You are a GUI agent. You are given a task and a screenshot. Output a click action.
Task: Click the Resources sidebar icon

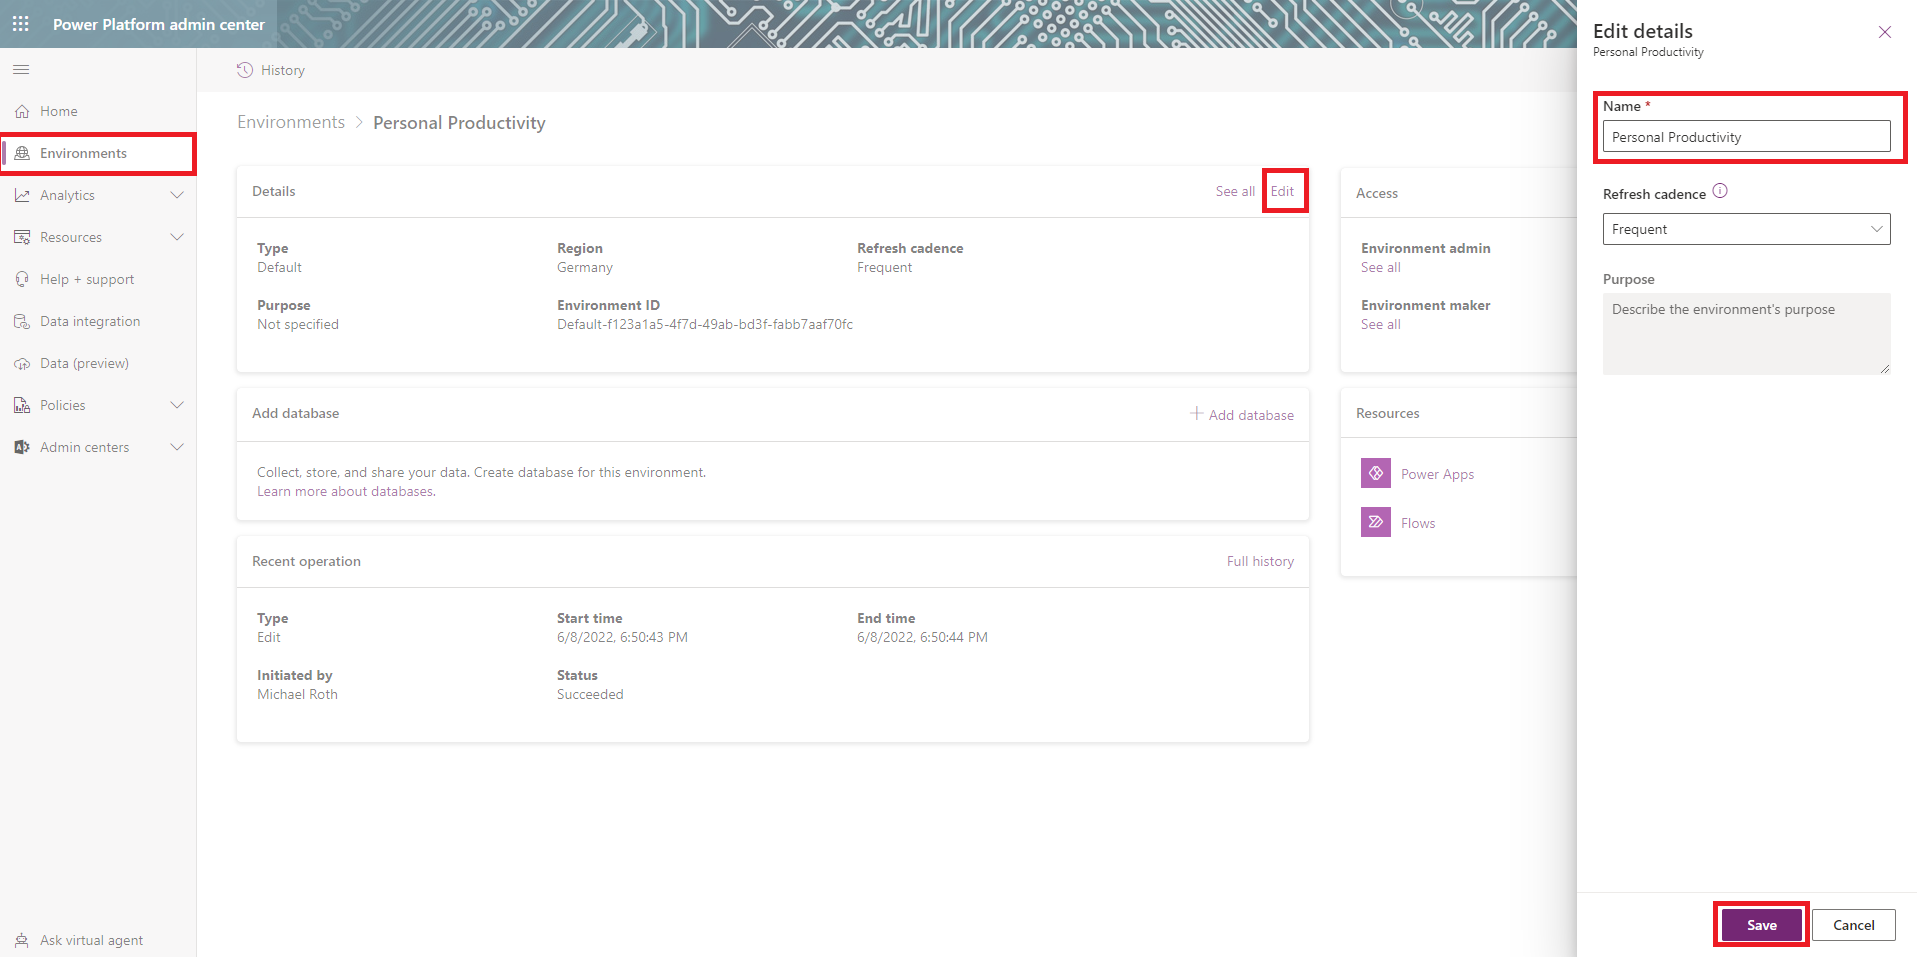tap(22, 237)
